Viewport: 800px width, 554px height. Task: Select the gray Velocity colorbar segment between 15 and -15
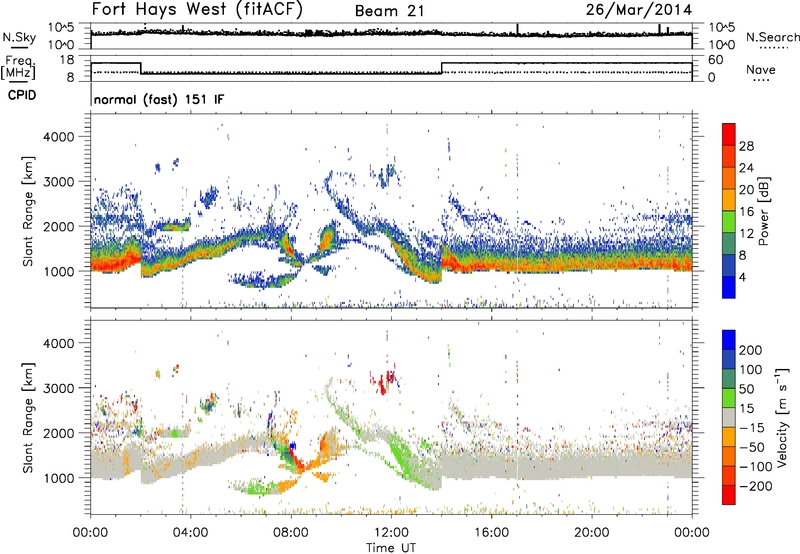729,417
